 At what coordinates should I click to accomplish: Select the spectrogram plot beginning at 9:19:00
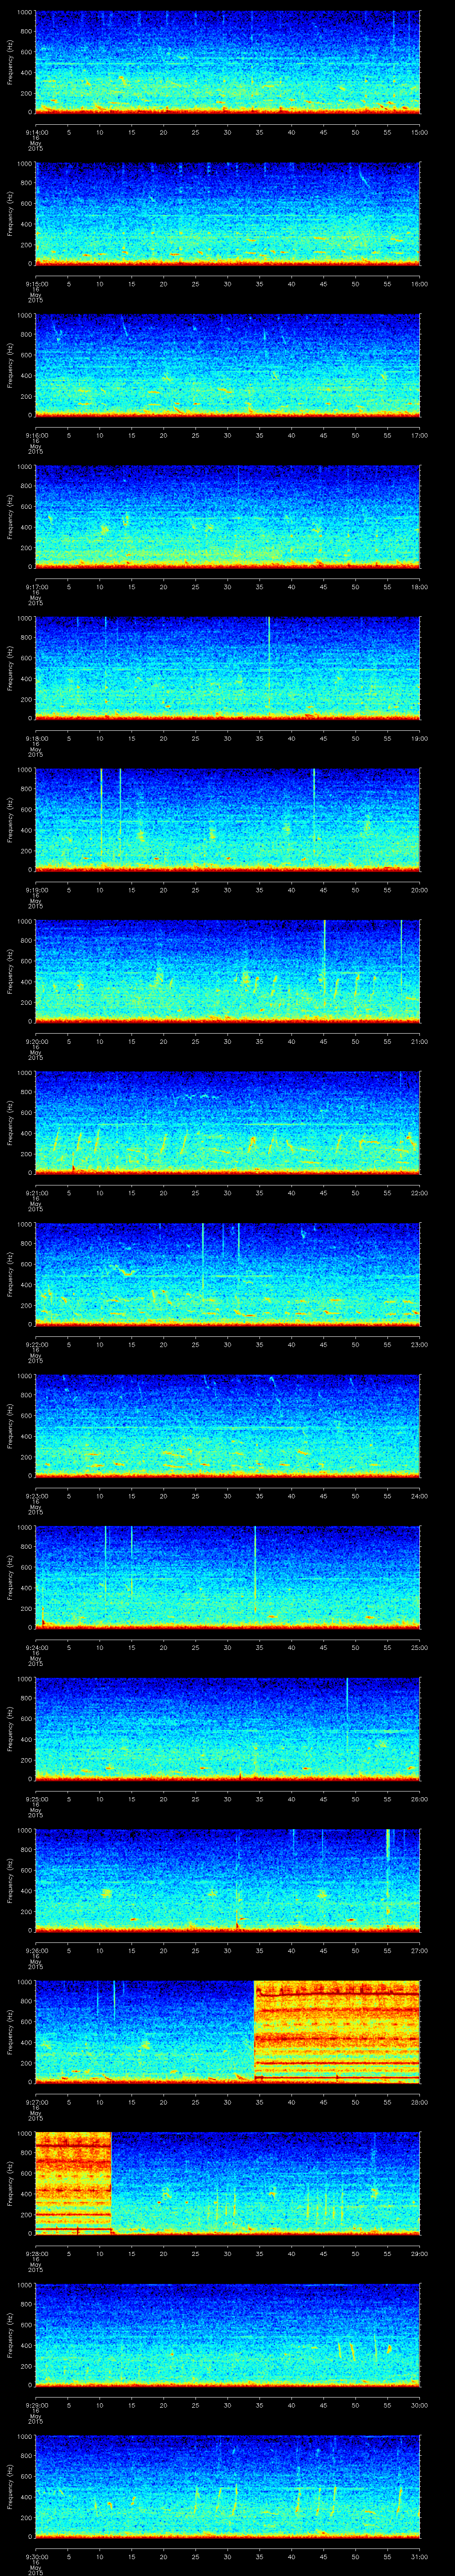coord(228,819)
